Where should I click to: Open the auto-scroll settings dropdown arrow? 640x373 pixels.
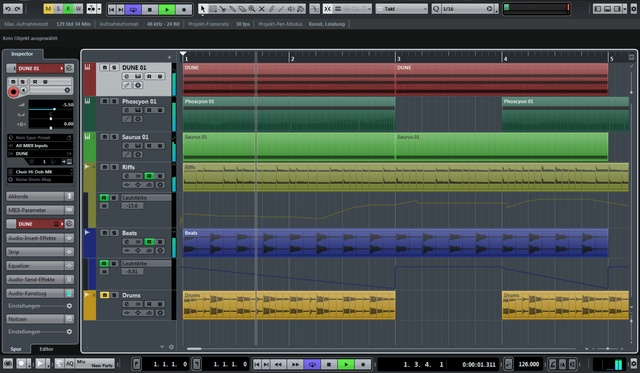[x=99, y=9]
